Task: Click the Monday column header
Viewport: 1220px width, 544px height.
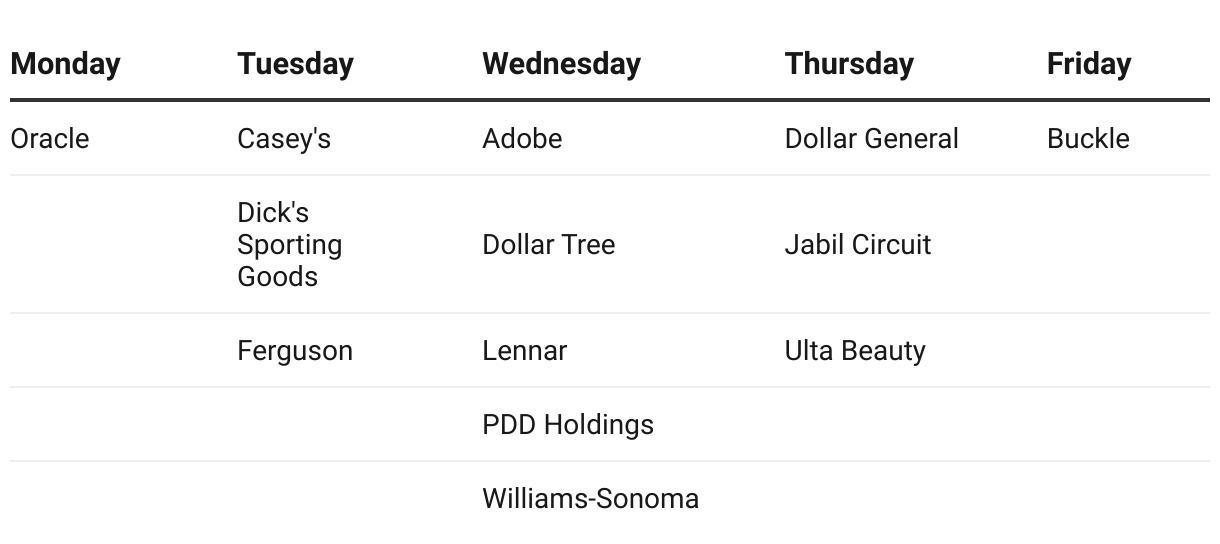Action: [x=65, y=64]
